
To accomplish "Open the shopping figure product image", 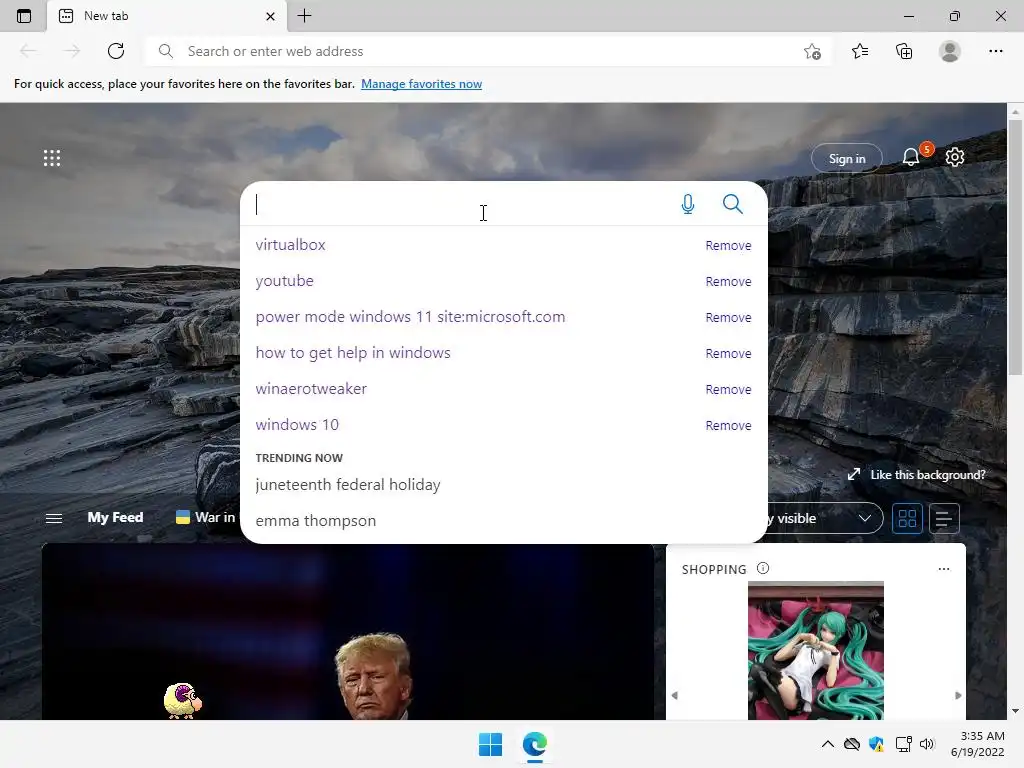I will (816, 650).
